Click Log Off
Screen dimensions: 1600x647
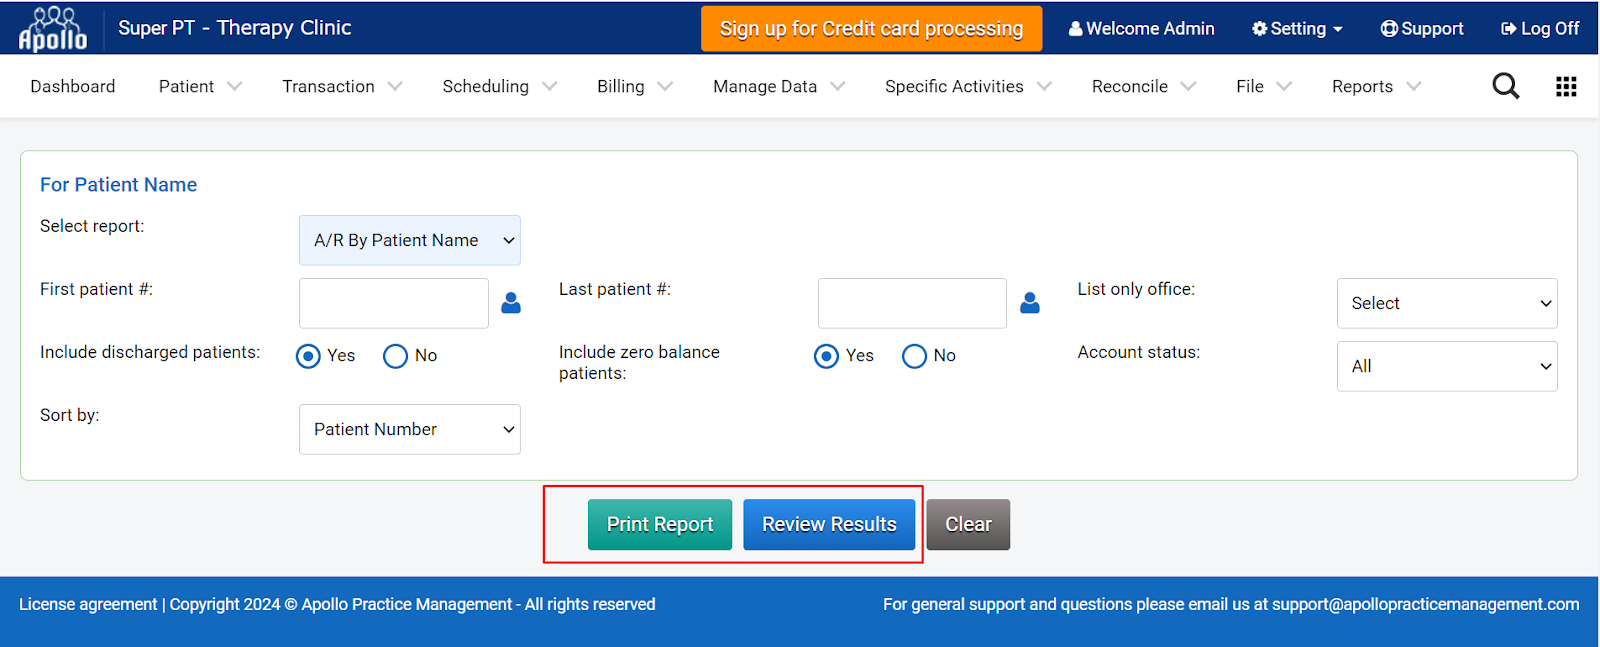pyautogui.click(x=1540, y=29)
